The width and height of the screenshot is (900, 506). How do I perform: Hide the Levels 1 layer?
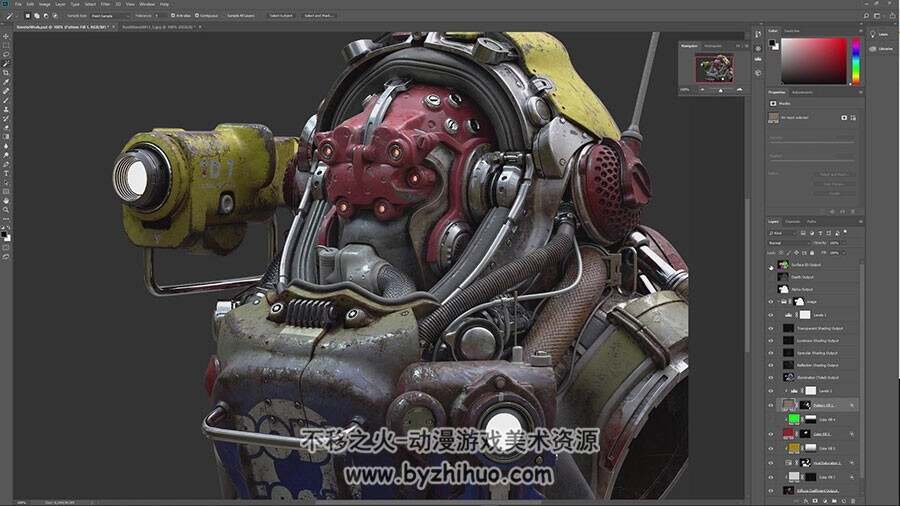[771, 314]
